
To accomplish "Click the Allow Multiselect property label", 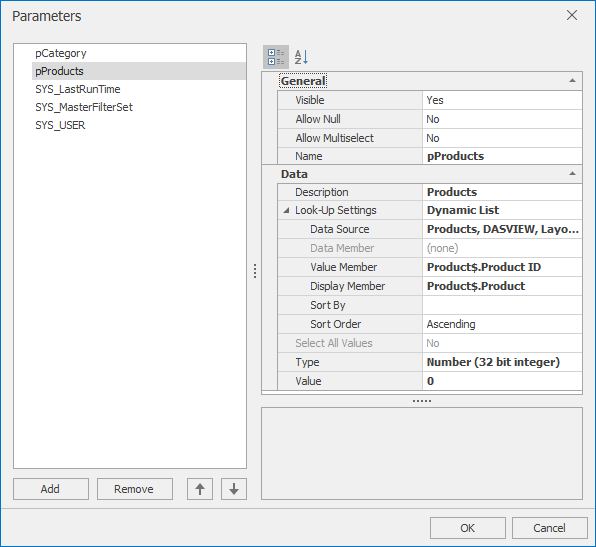I will (x=334, y=138).
